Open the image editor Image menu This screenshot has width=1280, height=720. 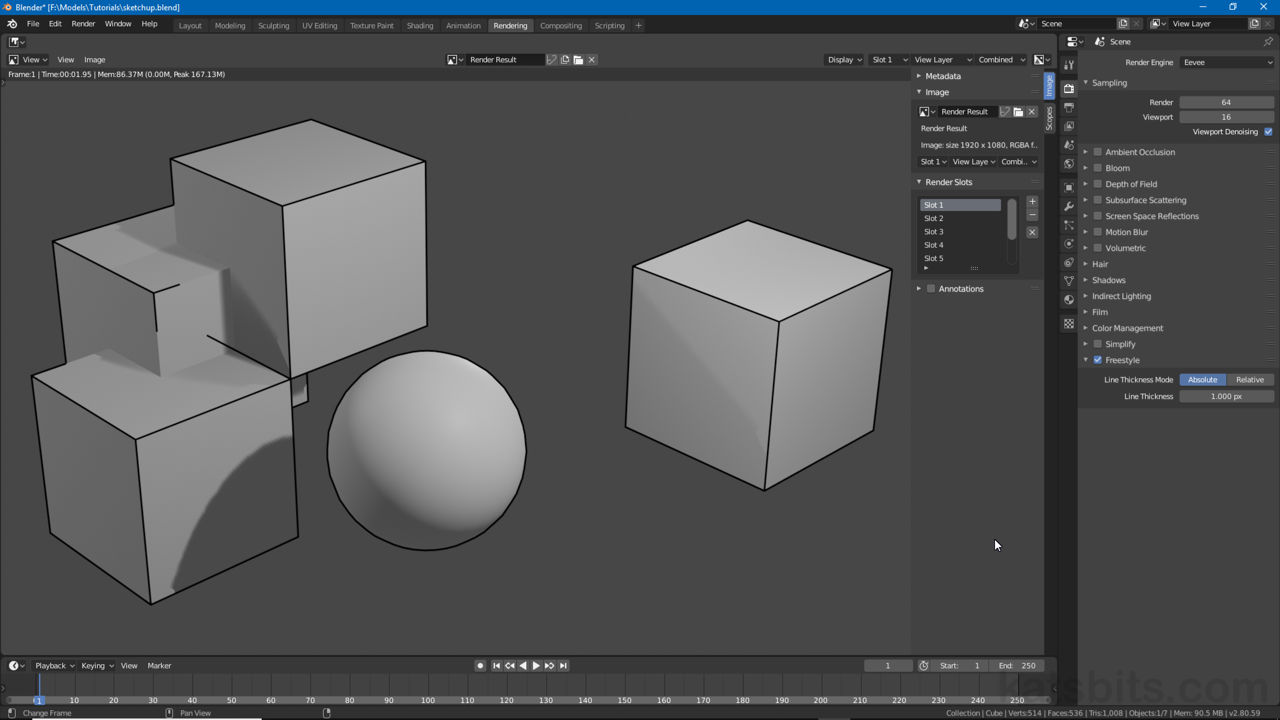95,60
